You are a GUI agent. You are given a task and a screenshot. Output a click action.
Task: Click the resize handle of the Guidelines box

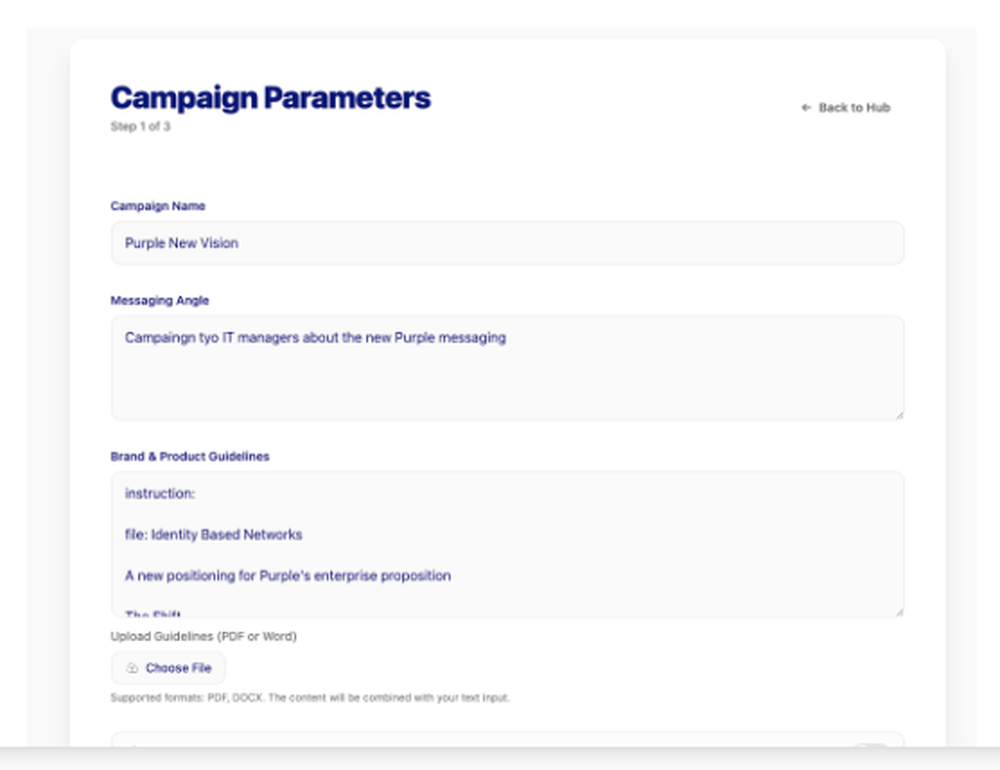899,609
